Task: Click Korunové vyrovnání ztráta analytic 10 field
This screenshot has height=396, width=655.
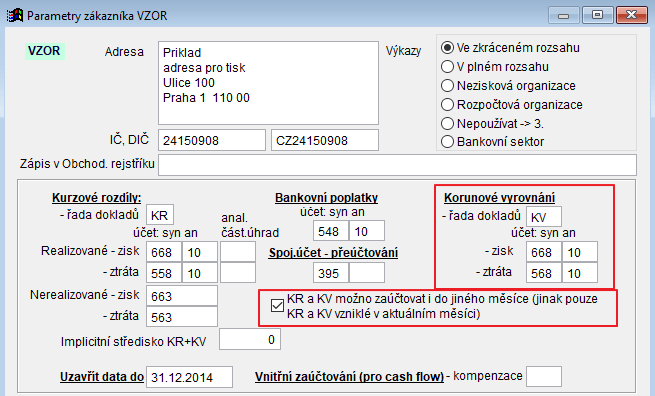Action: 580,273
